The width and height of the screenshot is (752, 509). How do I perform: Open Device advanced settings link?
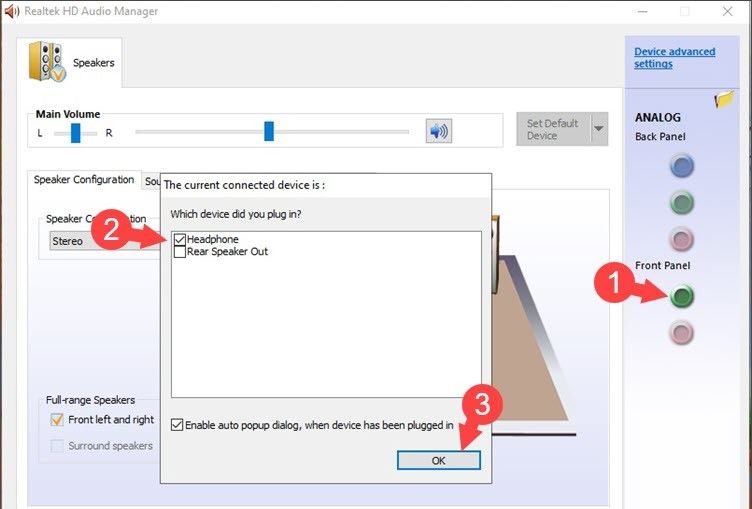coord(674,58)
